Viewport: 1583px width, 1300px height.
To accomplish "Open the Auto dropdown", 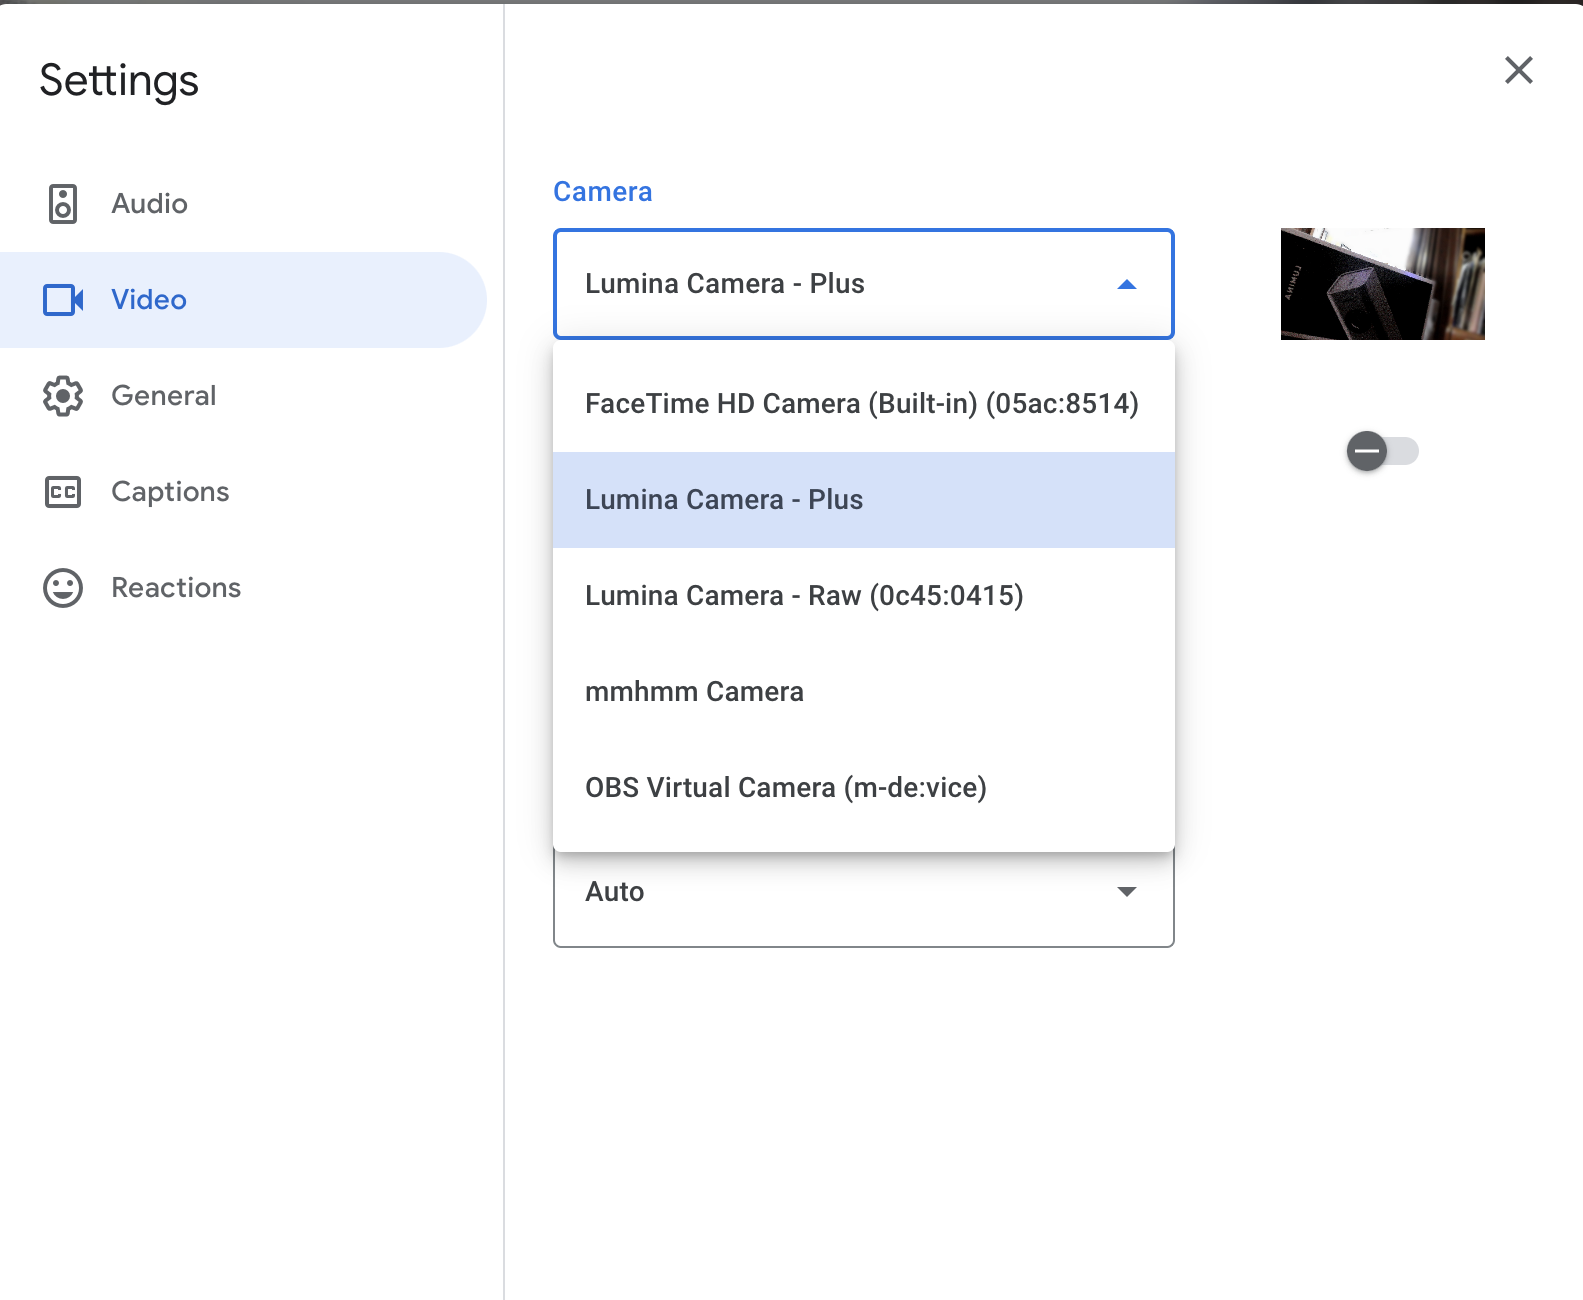I will [x=864, y=898].
